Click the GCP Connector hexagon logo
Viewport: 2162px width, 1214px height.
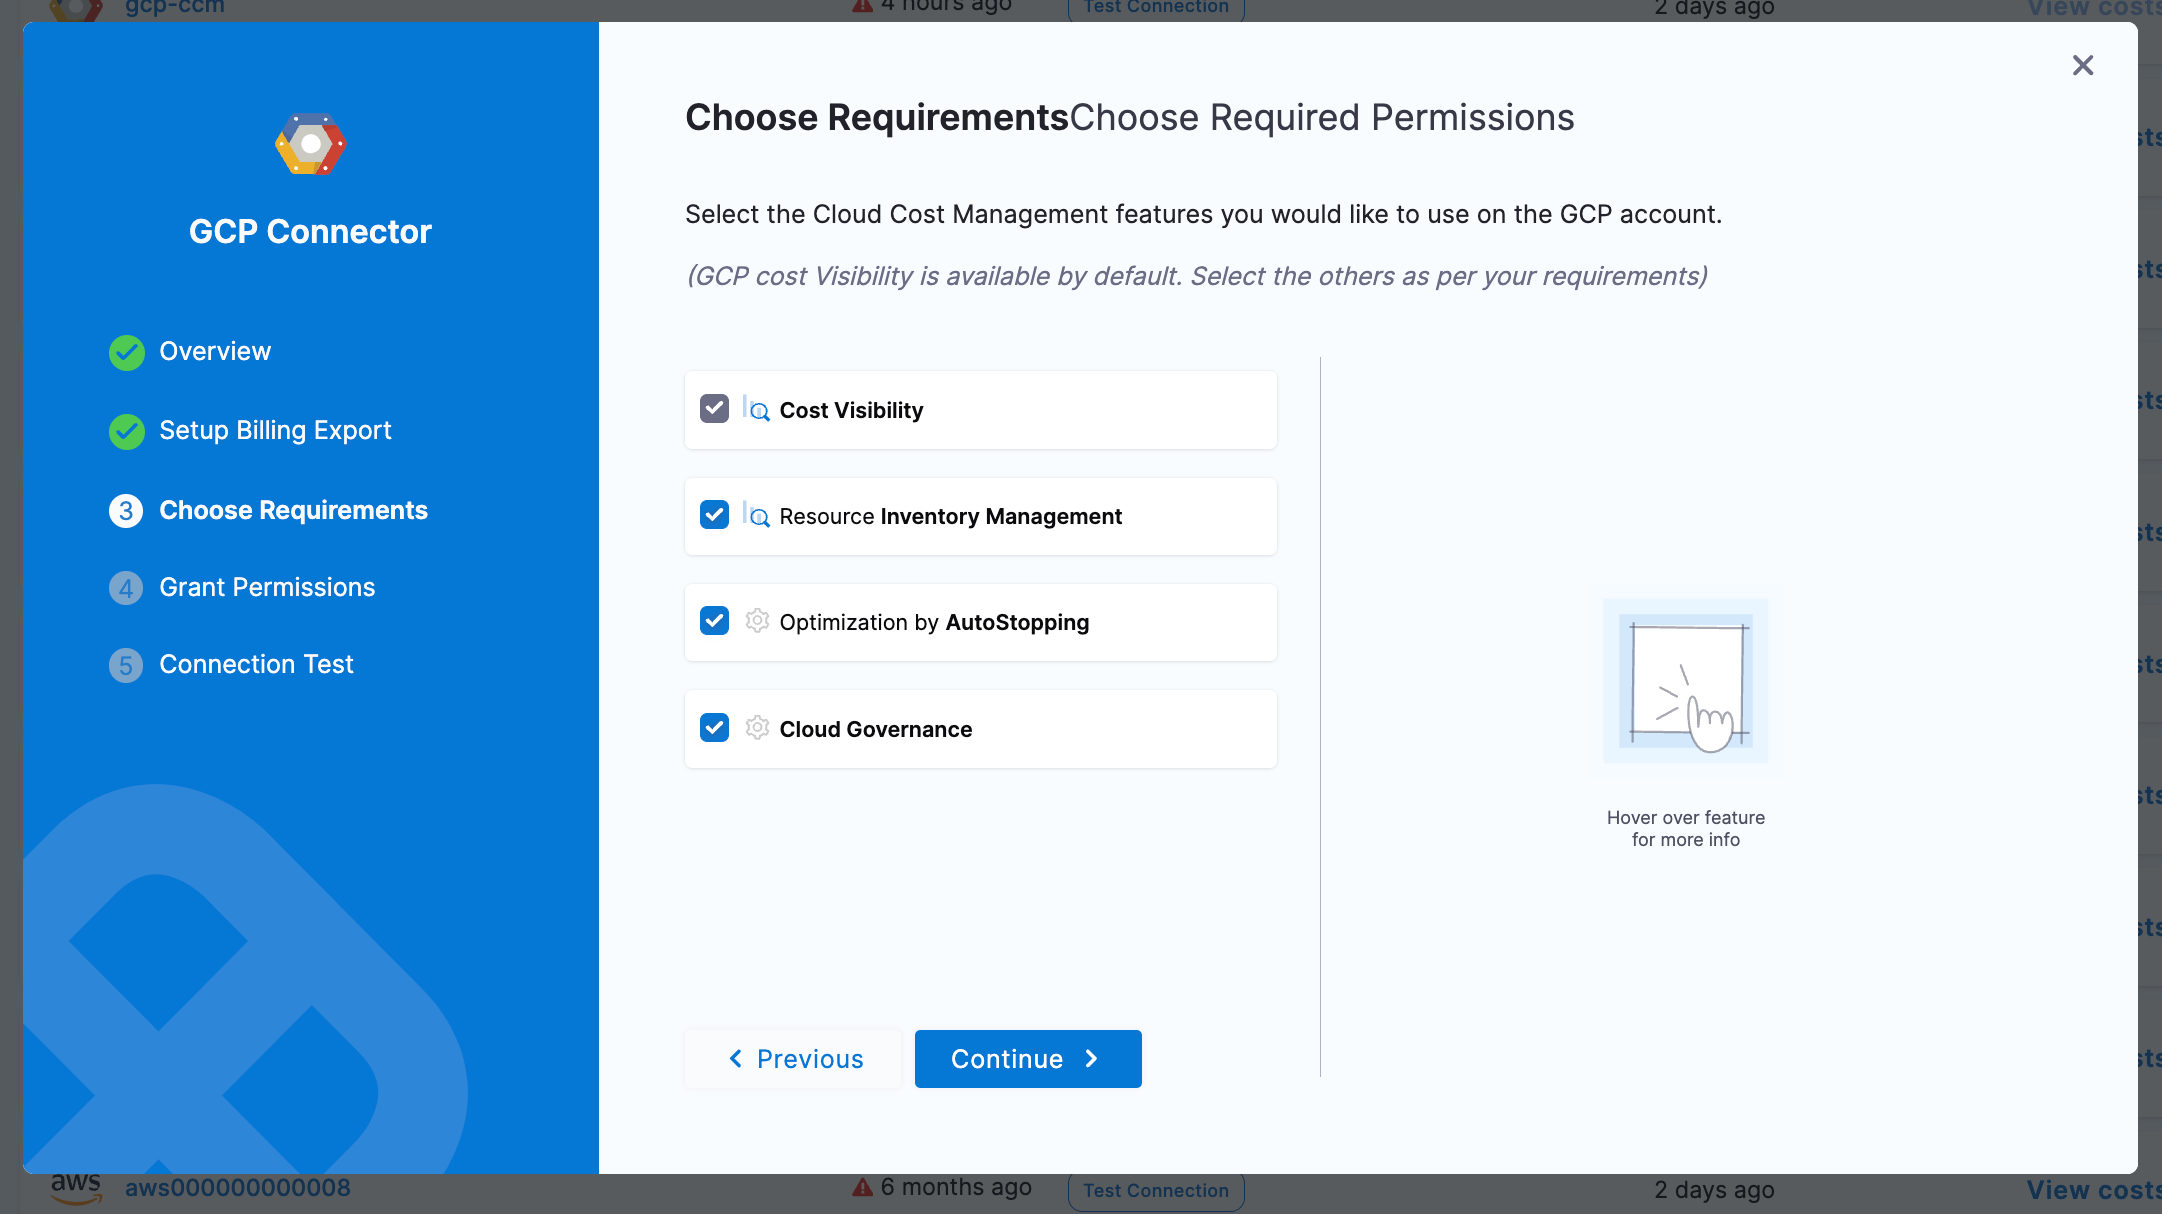click(311, 145)
